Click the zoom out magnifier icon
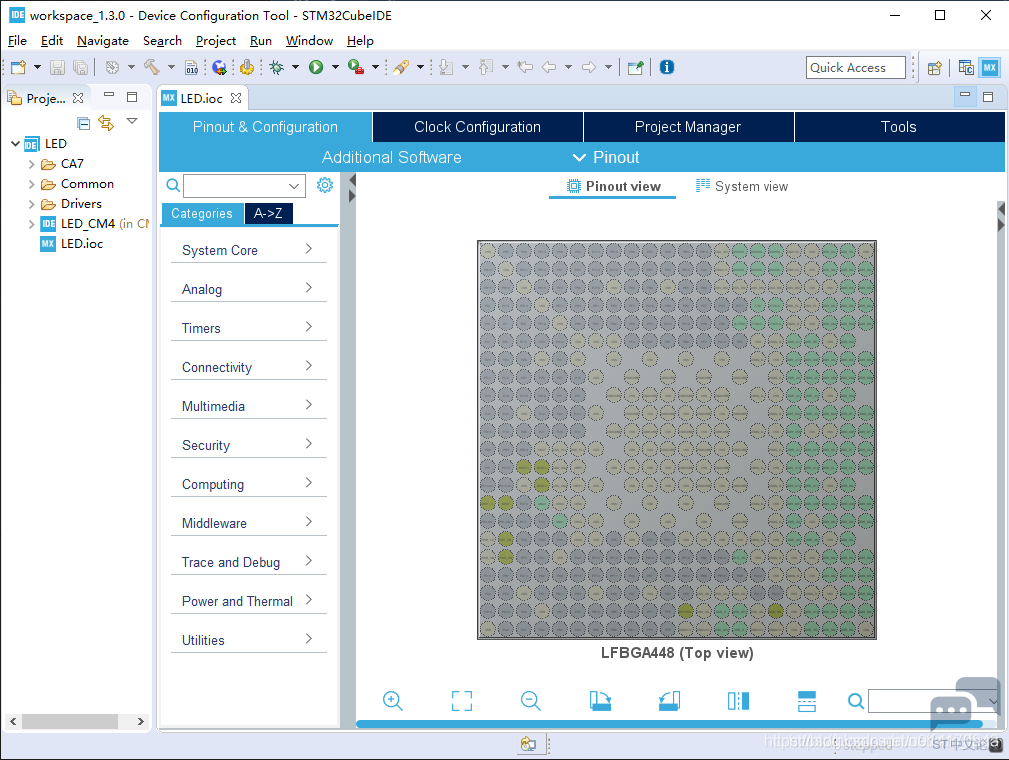The width and height of the screenshot is (1009, 760). pyautogui.click(x=530, y=701)
